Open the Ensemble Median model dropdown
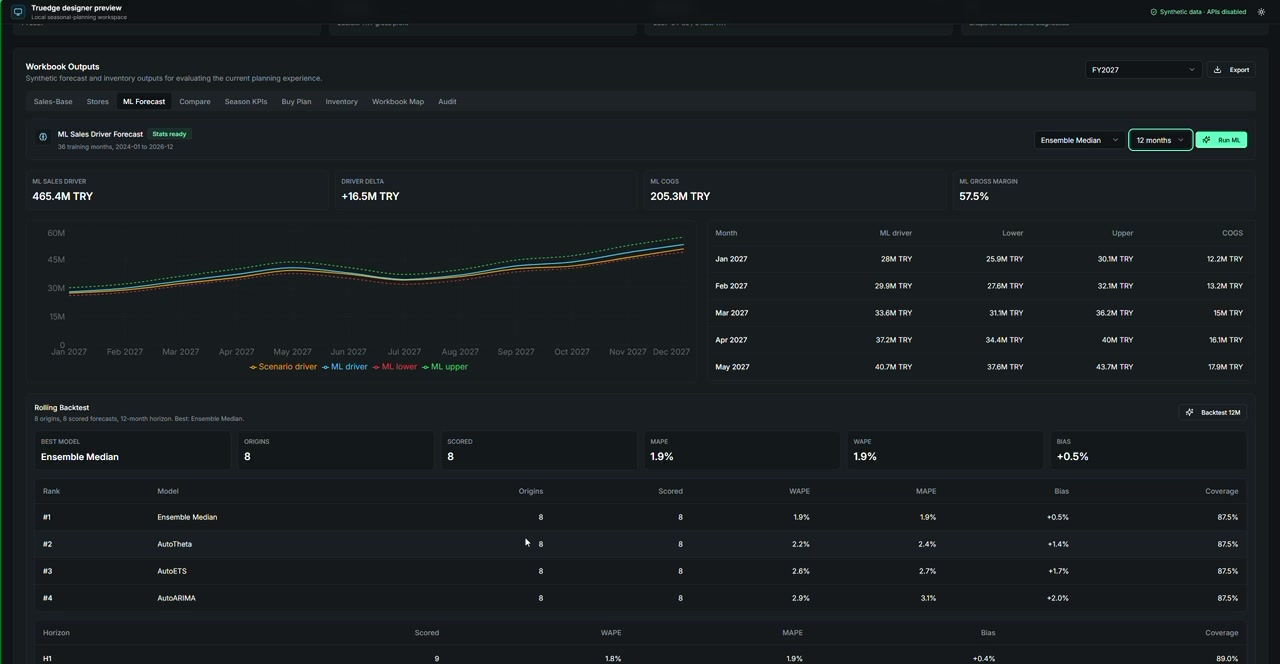Screen dimensions: 1280x664 [x=1079, y=140]
